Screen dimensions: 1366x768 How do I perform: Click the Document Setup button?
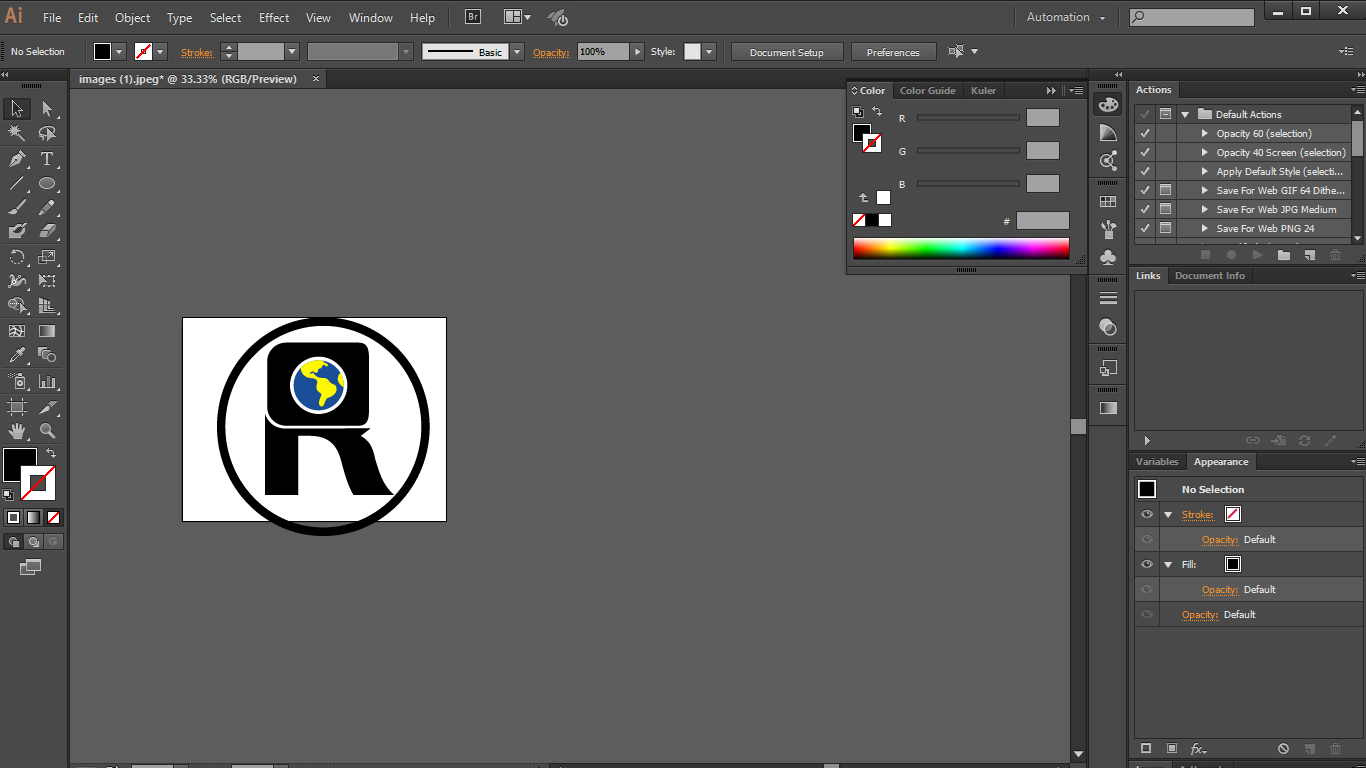coord(787,52)
